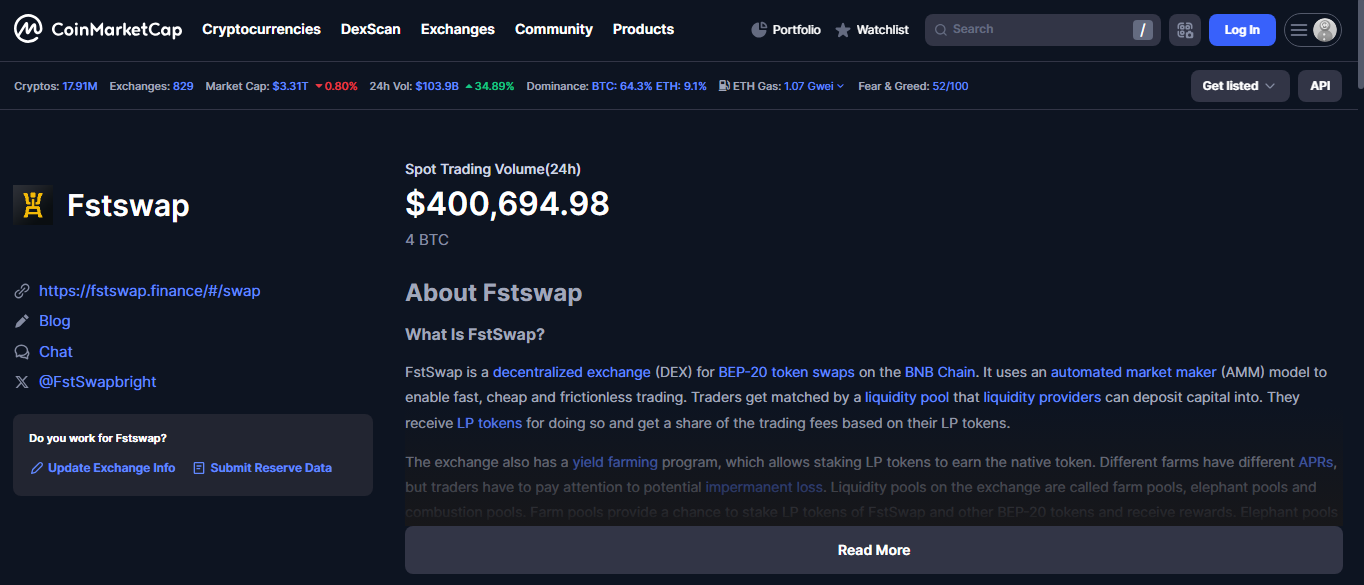
Task: Open the Chat link
Action: coord(56,352)
